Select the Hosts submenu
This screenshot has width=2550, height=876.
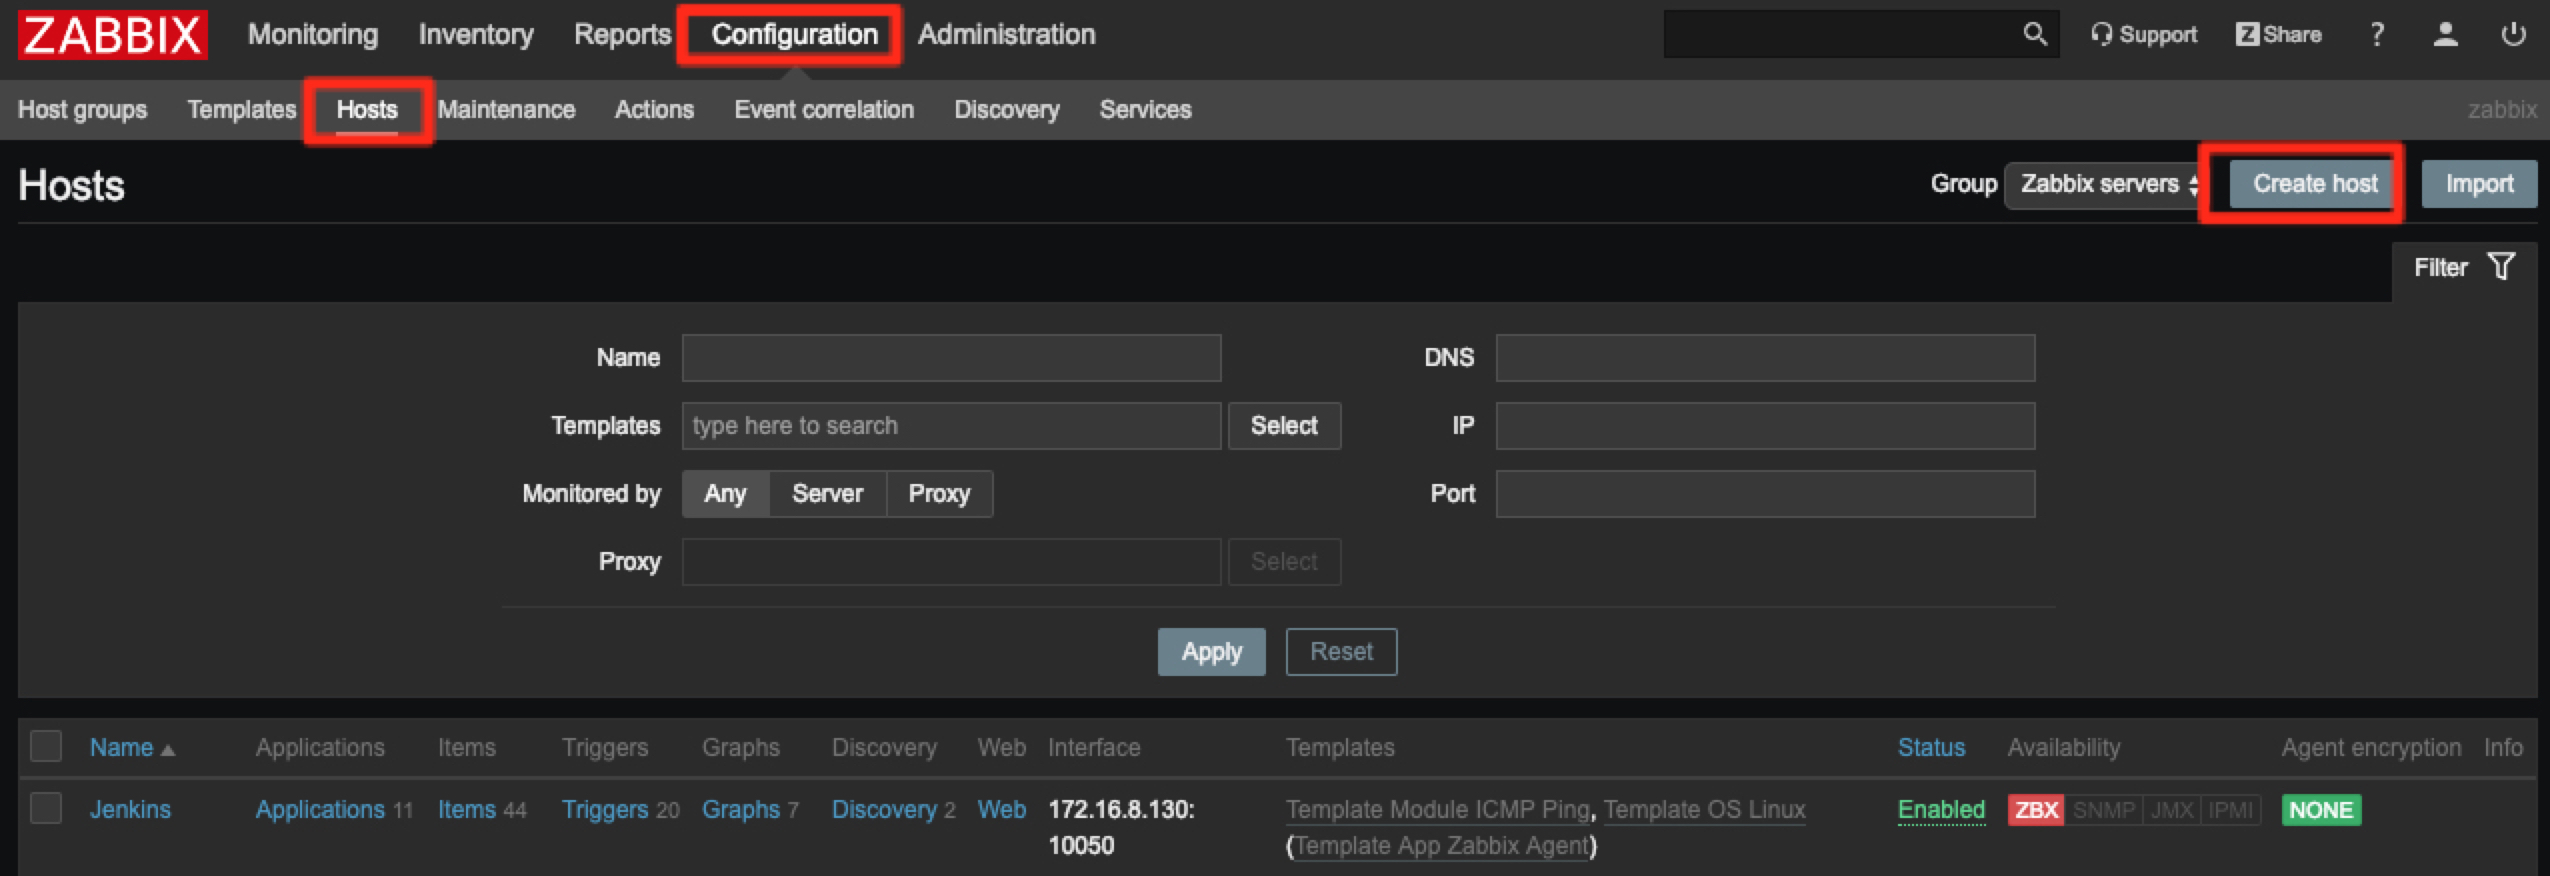pyautogui.click(x=367, y=110)
